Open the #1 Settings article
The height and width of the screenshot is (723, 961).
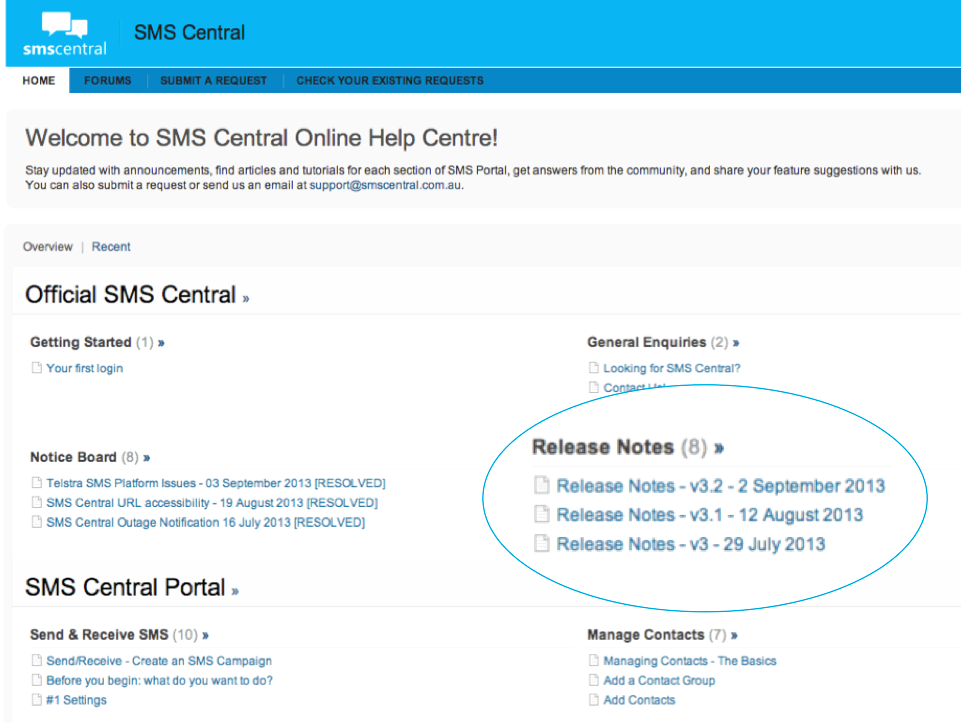point(77,700)
